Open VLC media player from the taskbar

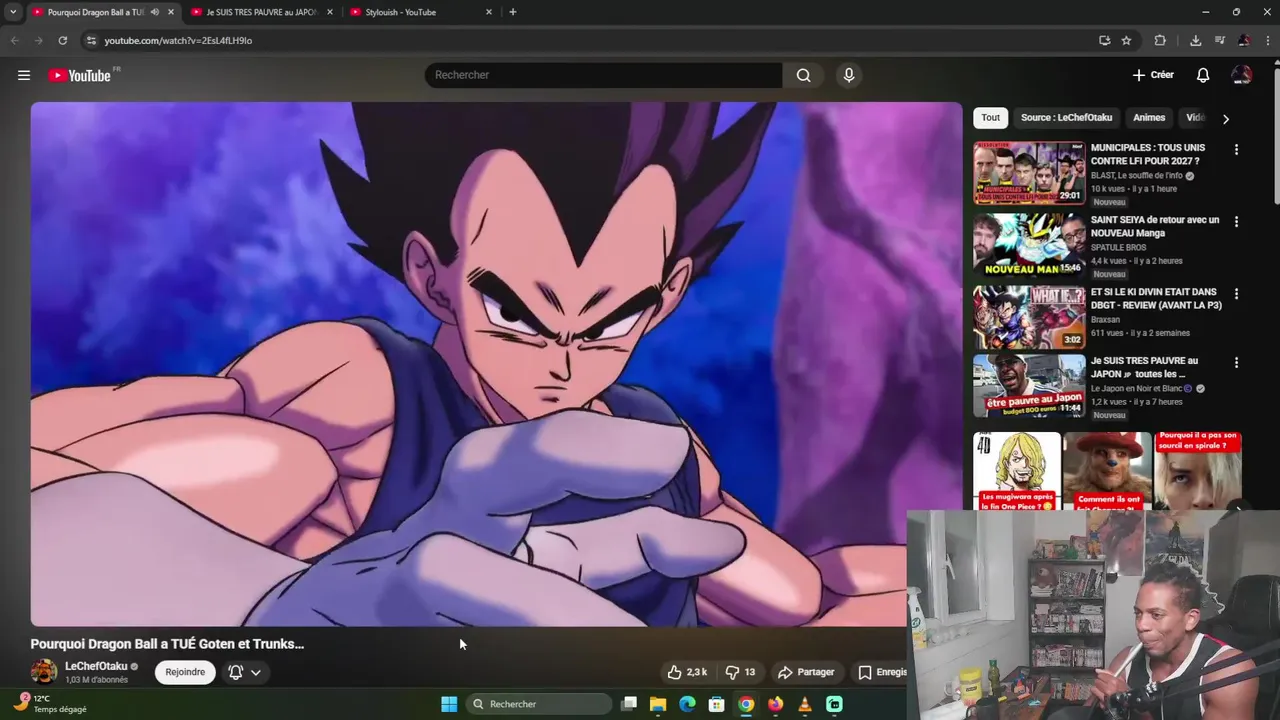coord(805,704)
